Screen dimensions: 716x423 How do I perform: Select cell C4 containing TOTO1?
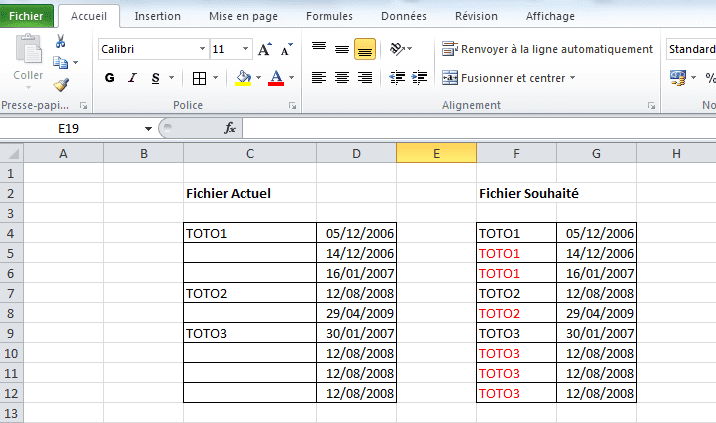[x=249, y=233]
